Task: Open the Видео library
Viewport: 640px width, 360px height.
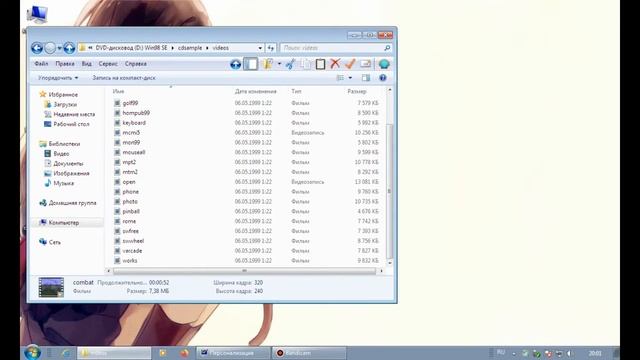Action: click(57, 153)
